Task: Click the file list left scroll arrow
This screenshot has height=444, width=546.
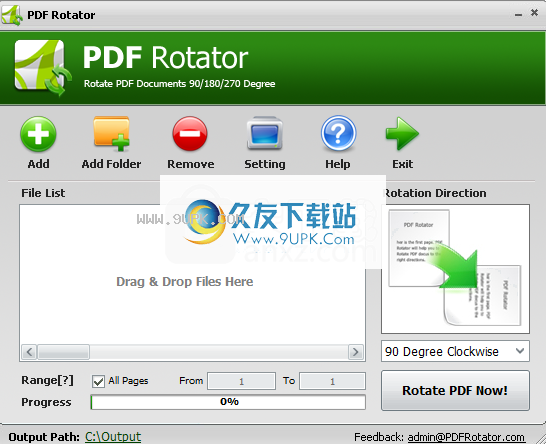Action: (29, 352)
